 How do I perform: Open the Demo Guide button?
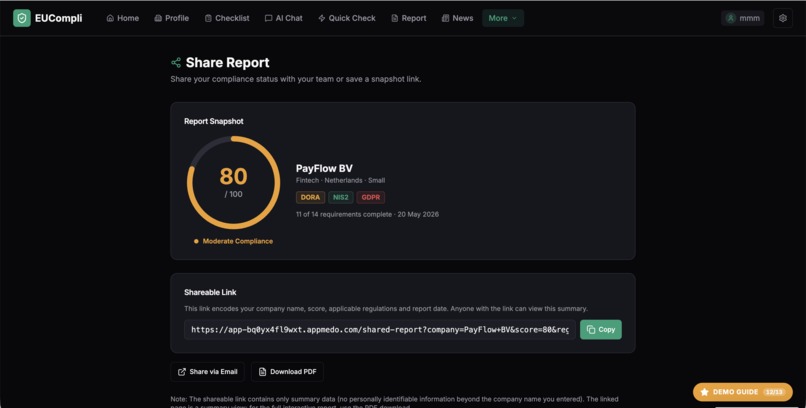[742, 392]
